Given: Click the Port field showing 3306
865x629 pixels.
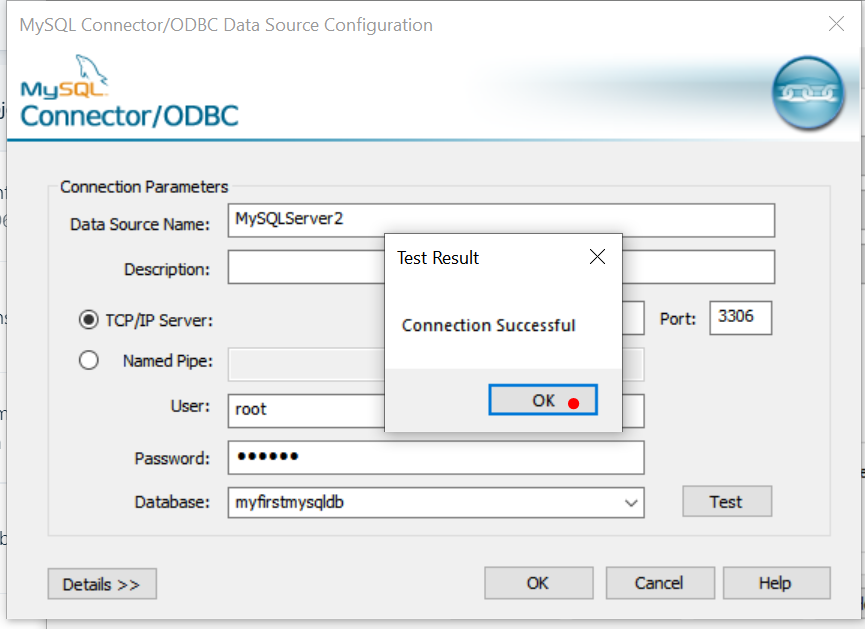Looking at the screenshot, I should (x=740, y=318).
